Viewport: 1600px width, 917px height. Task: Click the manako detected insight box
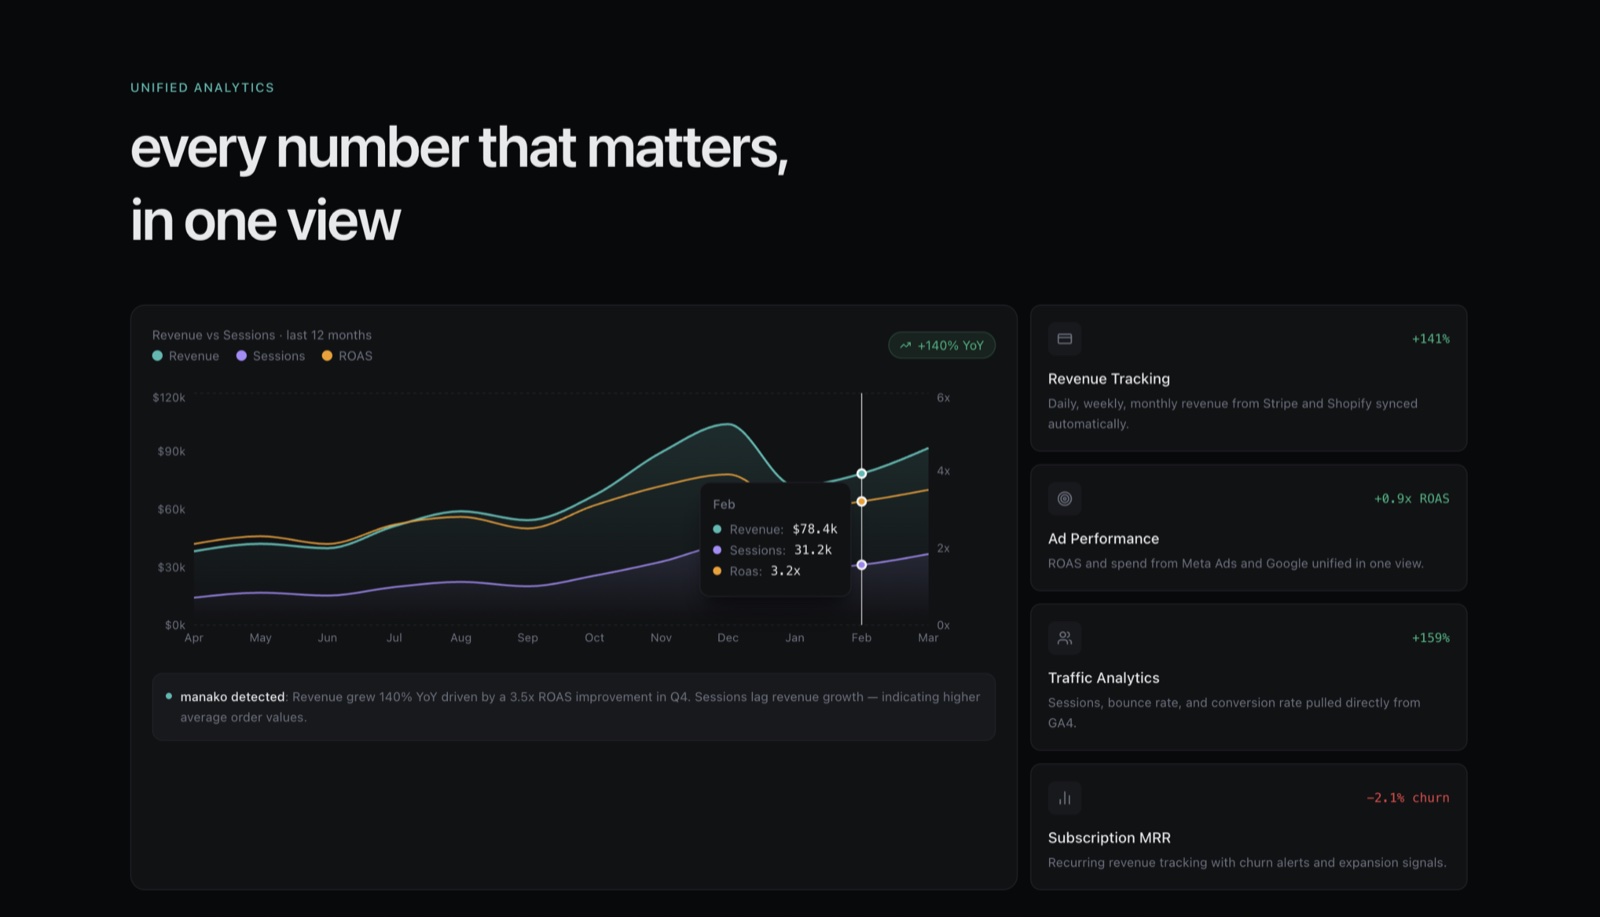click(x=574, y=707)
